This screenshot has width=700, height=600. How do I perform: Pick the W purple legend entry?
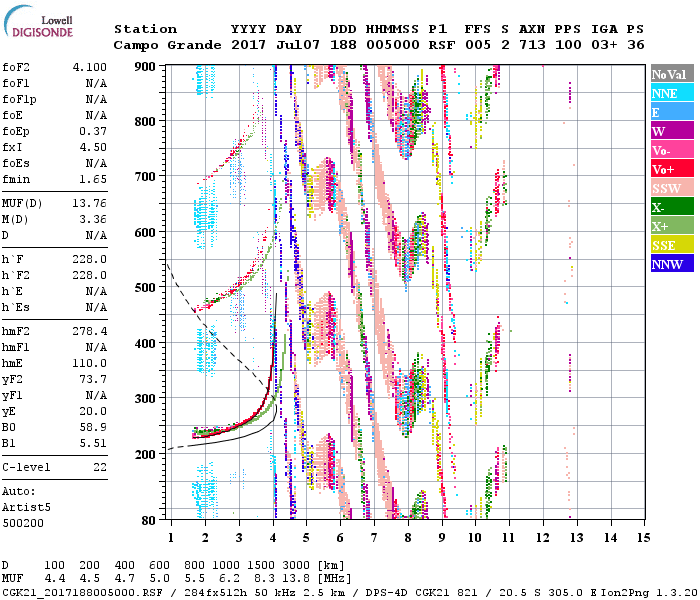(671, 131)
